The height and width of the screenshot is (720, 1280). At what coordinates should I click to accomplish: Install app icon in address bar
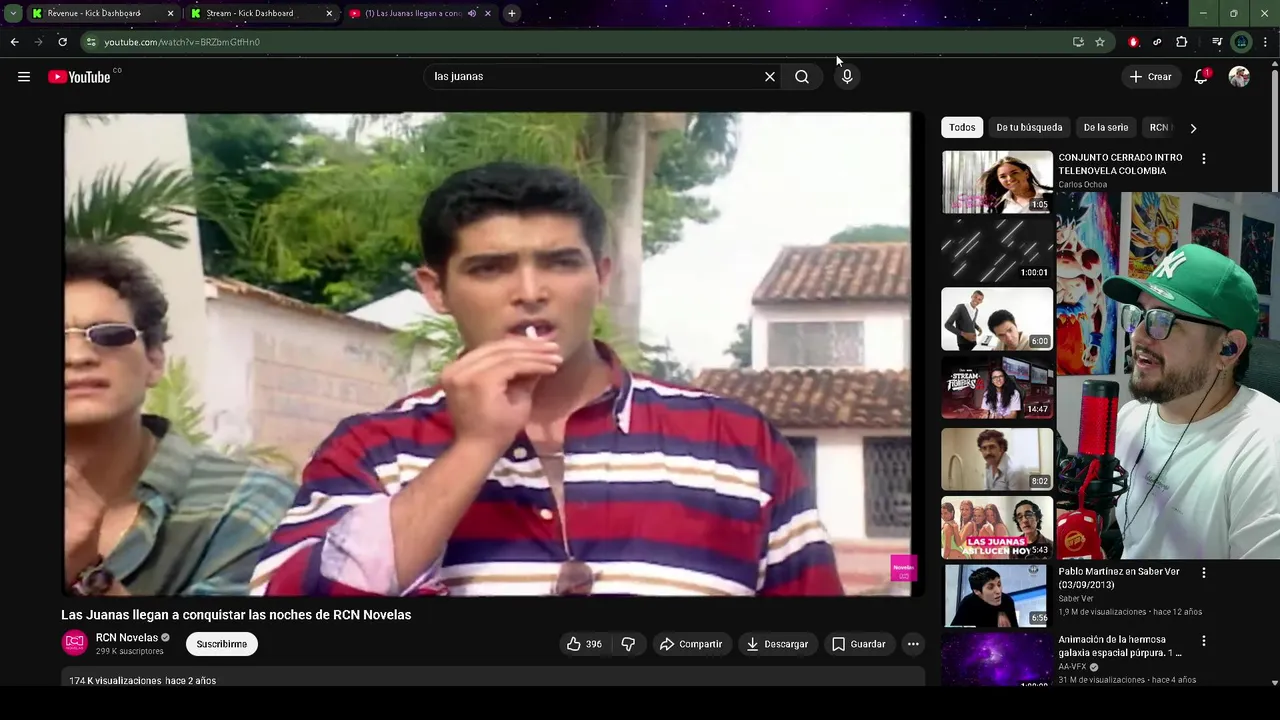1078,42
